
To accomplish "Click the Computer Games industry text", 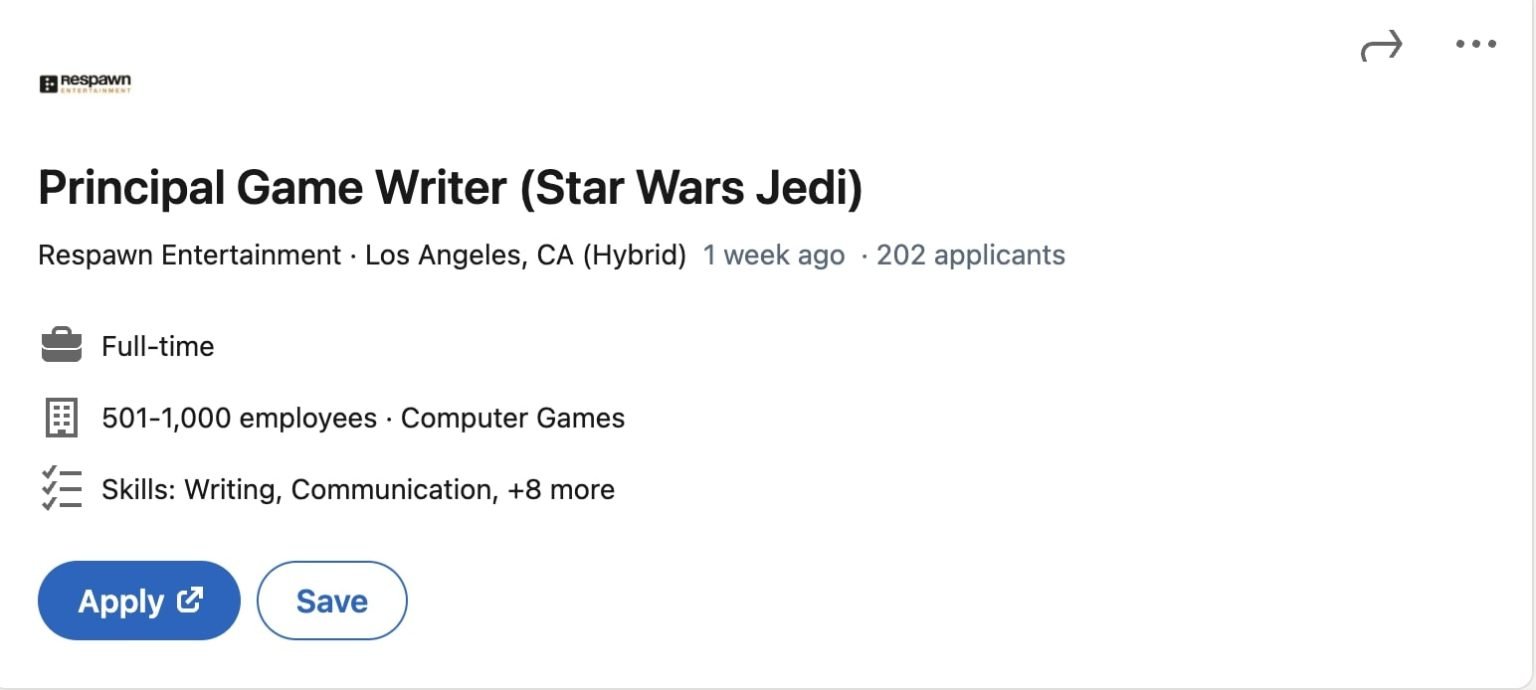I will 512,417.
